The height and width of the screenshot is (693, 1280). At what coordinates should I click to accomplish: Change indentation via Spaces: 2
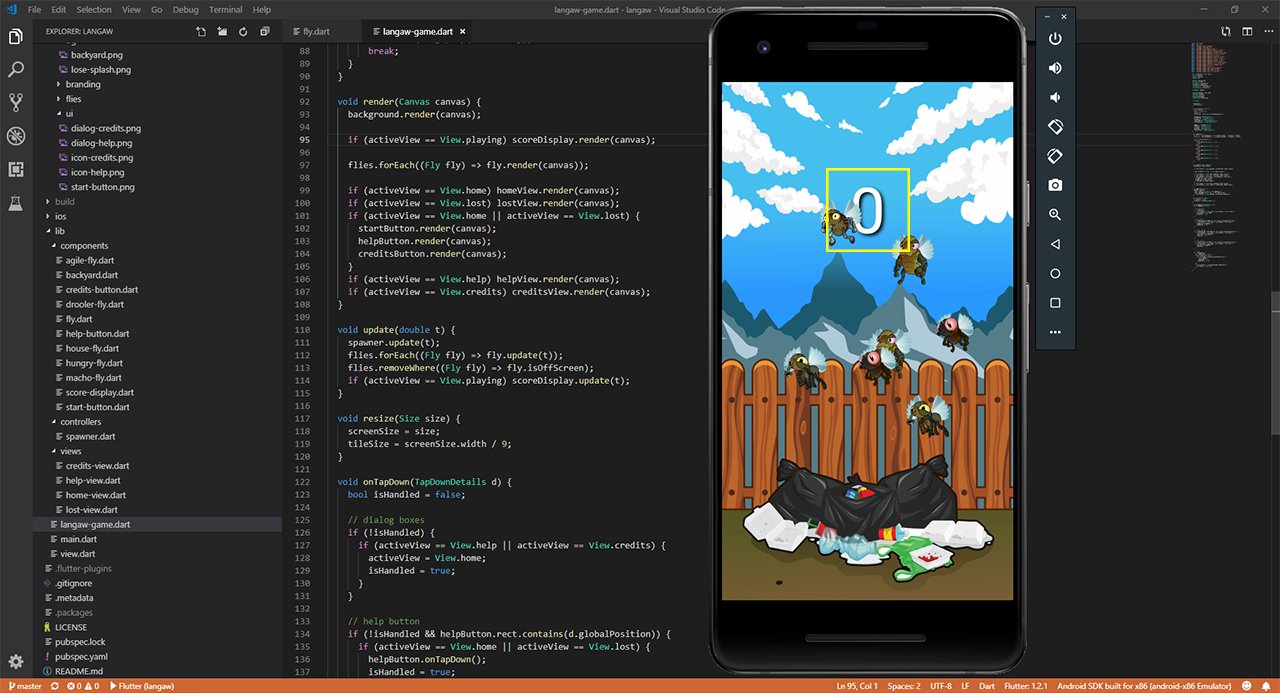pos(903,686)
